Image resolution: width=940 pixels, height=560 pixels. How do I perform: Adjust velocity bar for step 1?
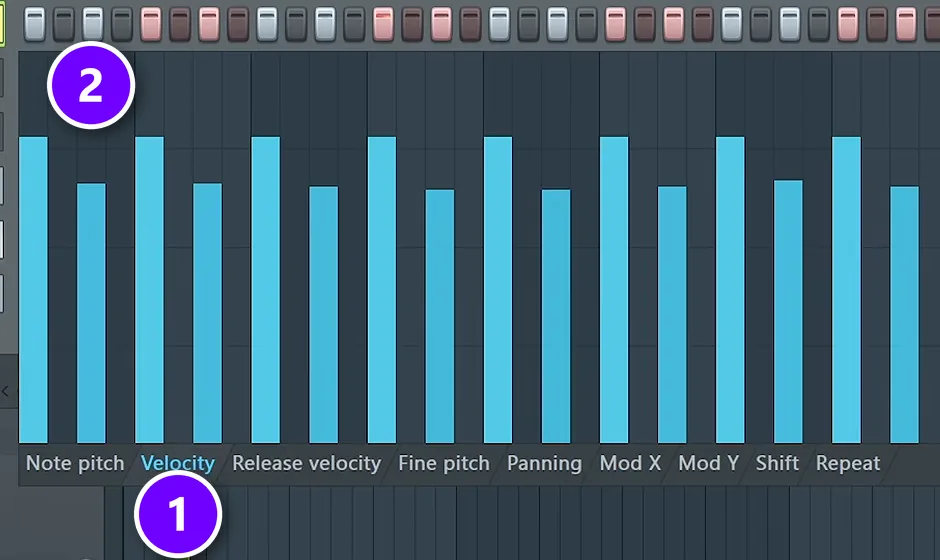[34, 290]
